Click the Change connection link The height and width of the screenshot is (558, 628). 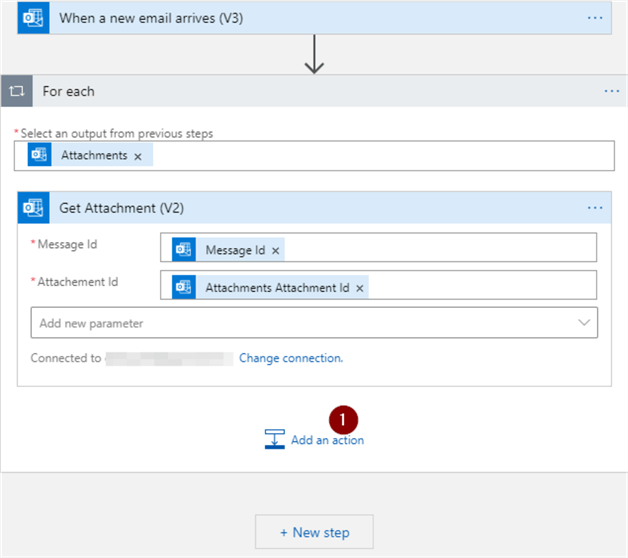pos(290,358)
